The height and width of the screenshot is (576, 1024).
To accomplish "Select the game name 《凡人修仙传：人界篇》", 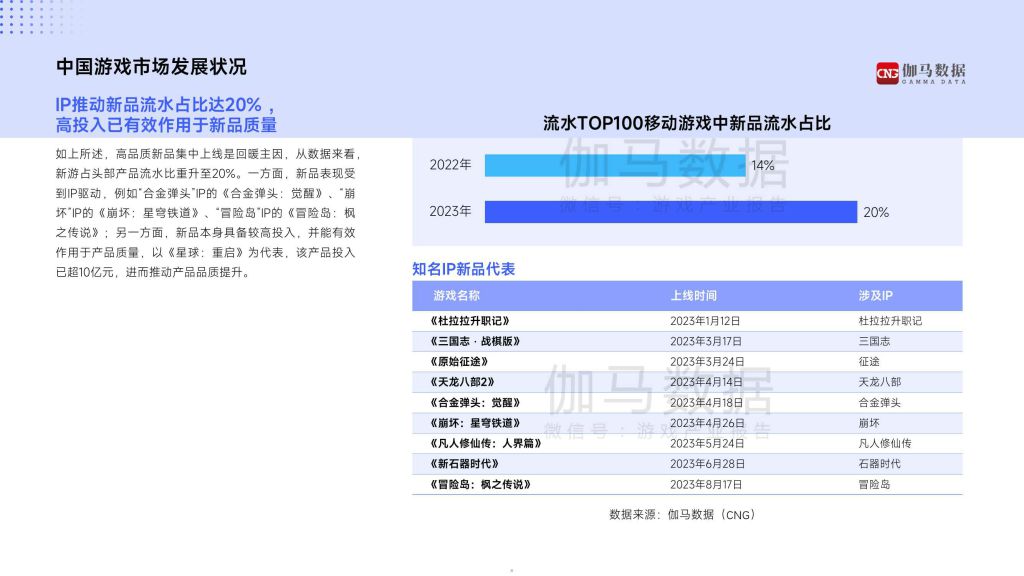I will [485, 443].
